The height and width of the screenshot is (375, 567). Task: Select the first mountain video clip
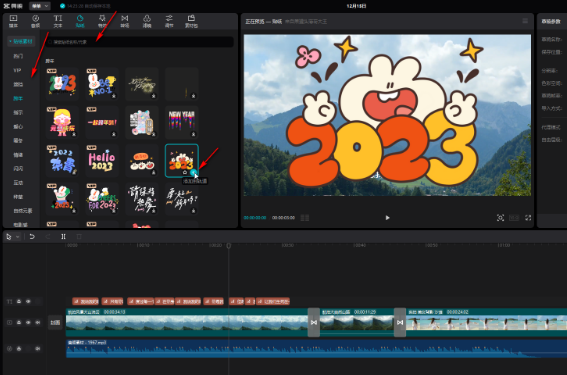click(x=187, y=322)
